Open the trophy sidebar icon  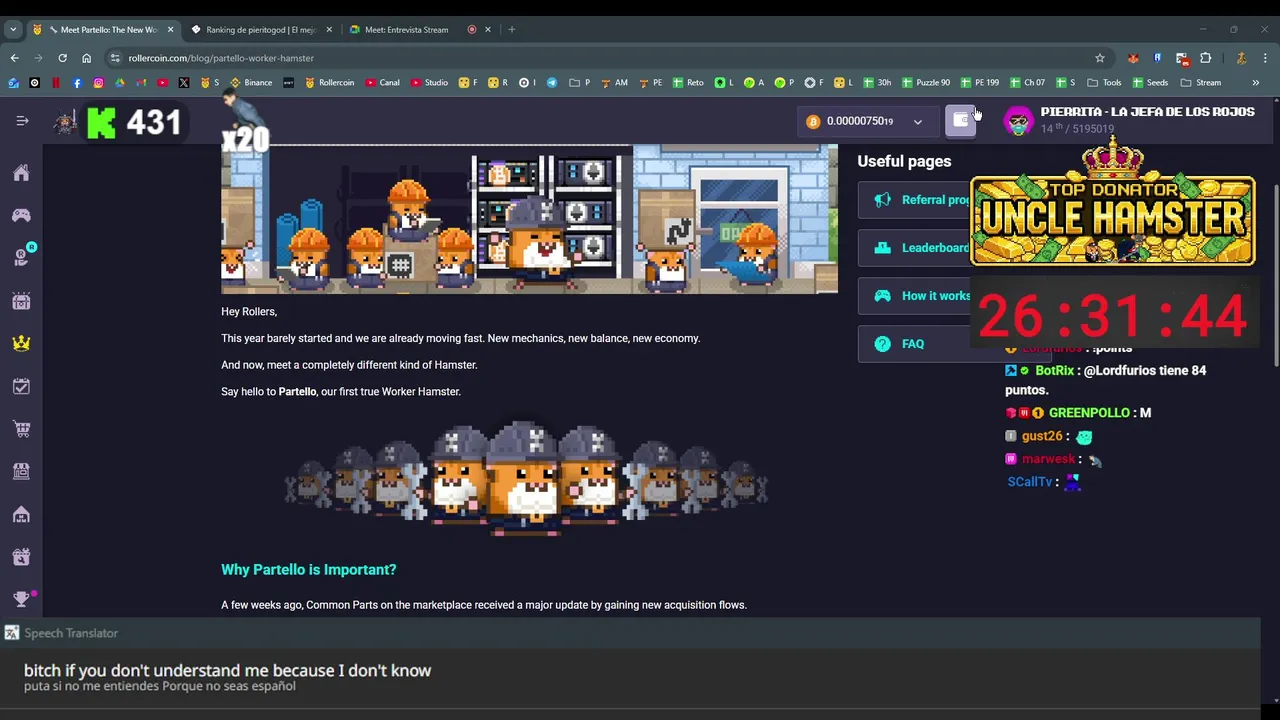point(21,600)
